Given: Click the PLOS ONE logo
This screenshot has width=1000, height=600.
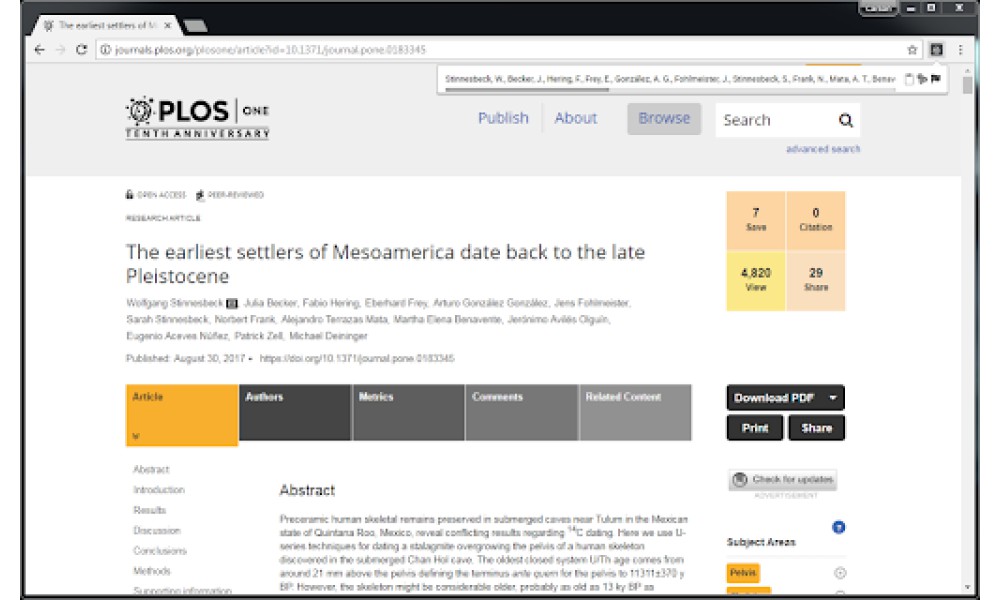Looking at the screenshot, I should 197,118.
